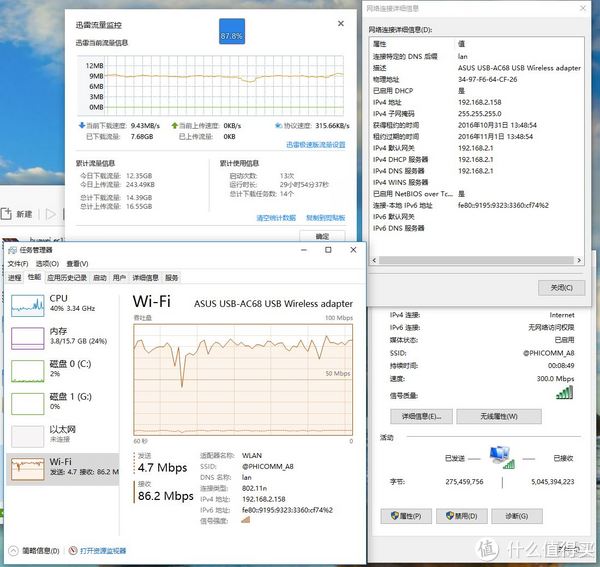
Task: Click the 4.7 Mbps send value
Action: (162, 468)
